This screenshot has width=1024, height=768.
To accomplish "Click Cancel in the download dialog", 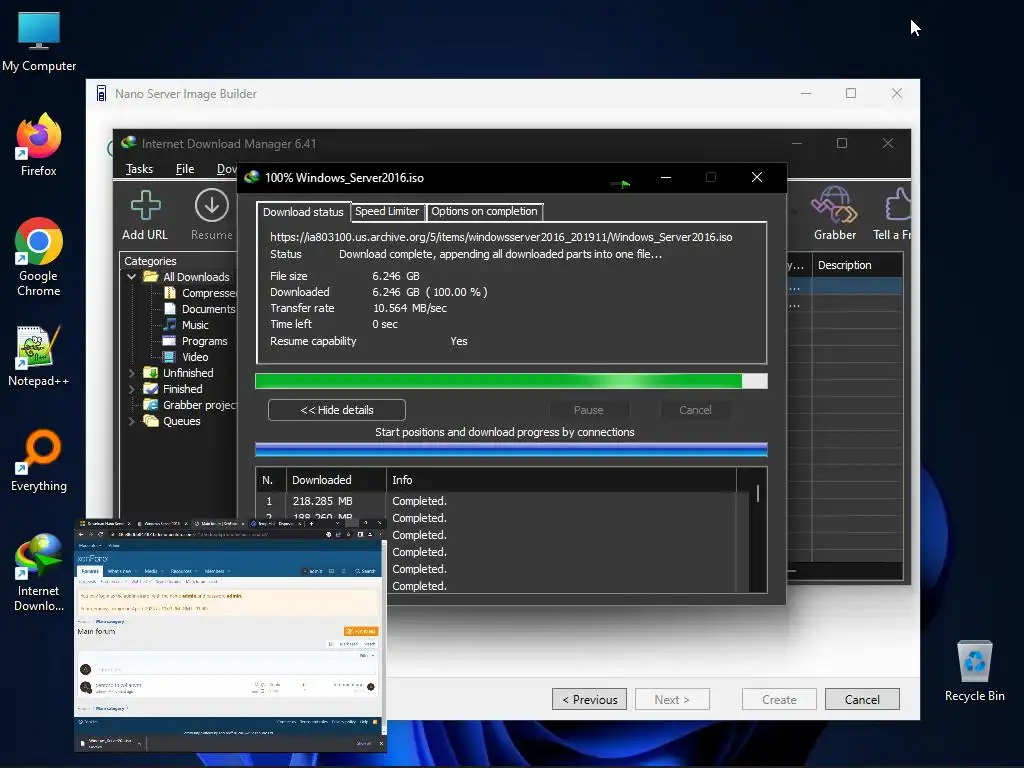I will coord(695,410).
